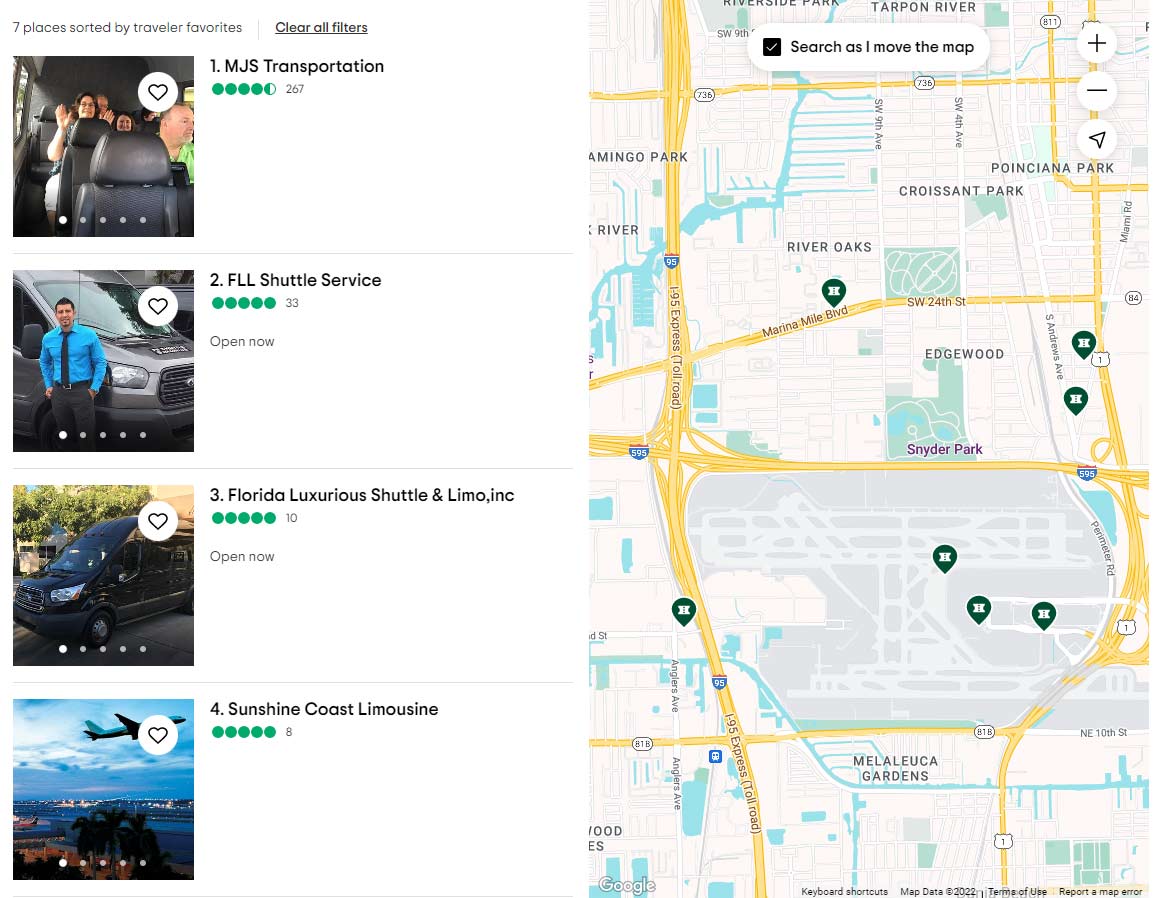Open Florida Luxurious Shuttle 10 reviews rating
Viewport: 1164px width, 898px height.
(x=255, y=518)
